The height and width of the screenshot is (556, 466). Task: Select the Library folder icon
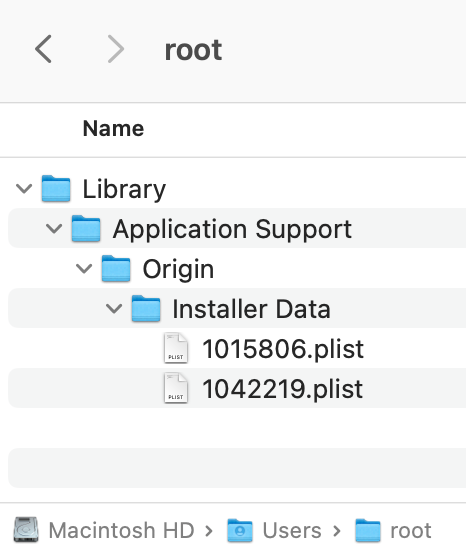point(56,189)
